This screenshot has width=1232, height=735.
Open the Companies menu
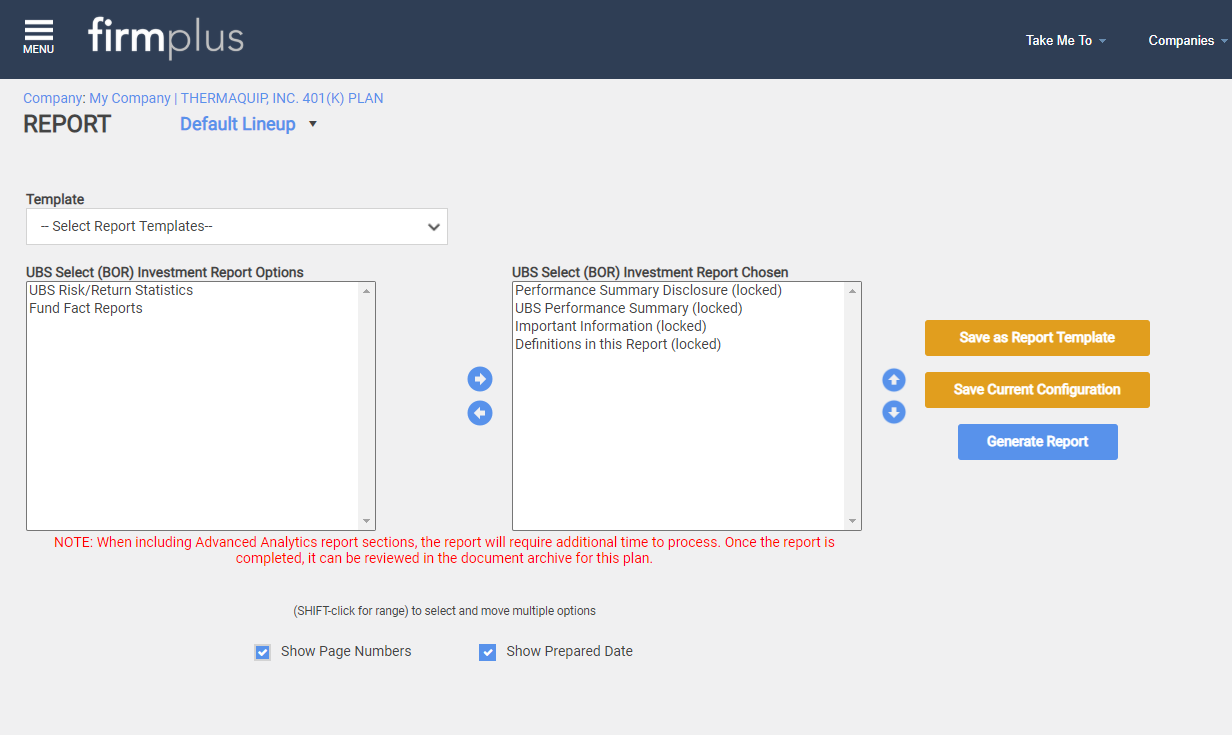pyautogui.click(x=1188, y=41)
